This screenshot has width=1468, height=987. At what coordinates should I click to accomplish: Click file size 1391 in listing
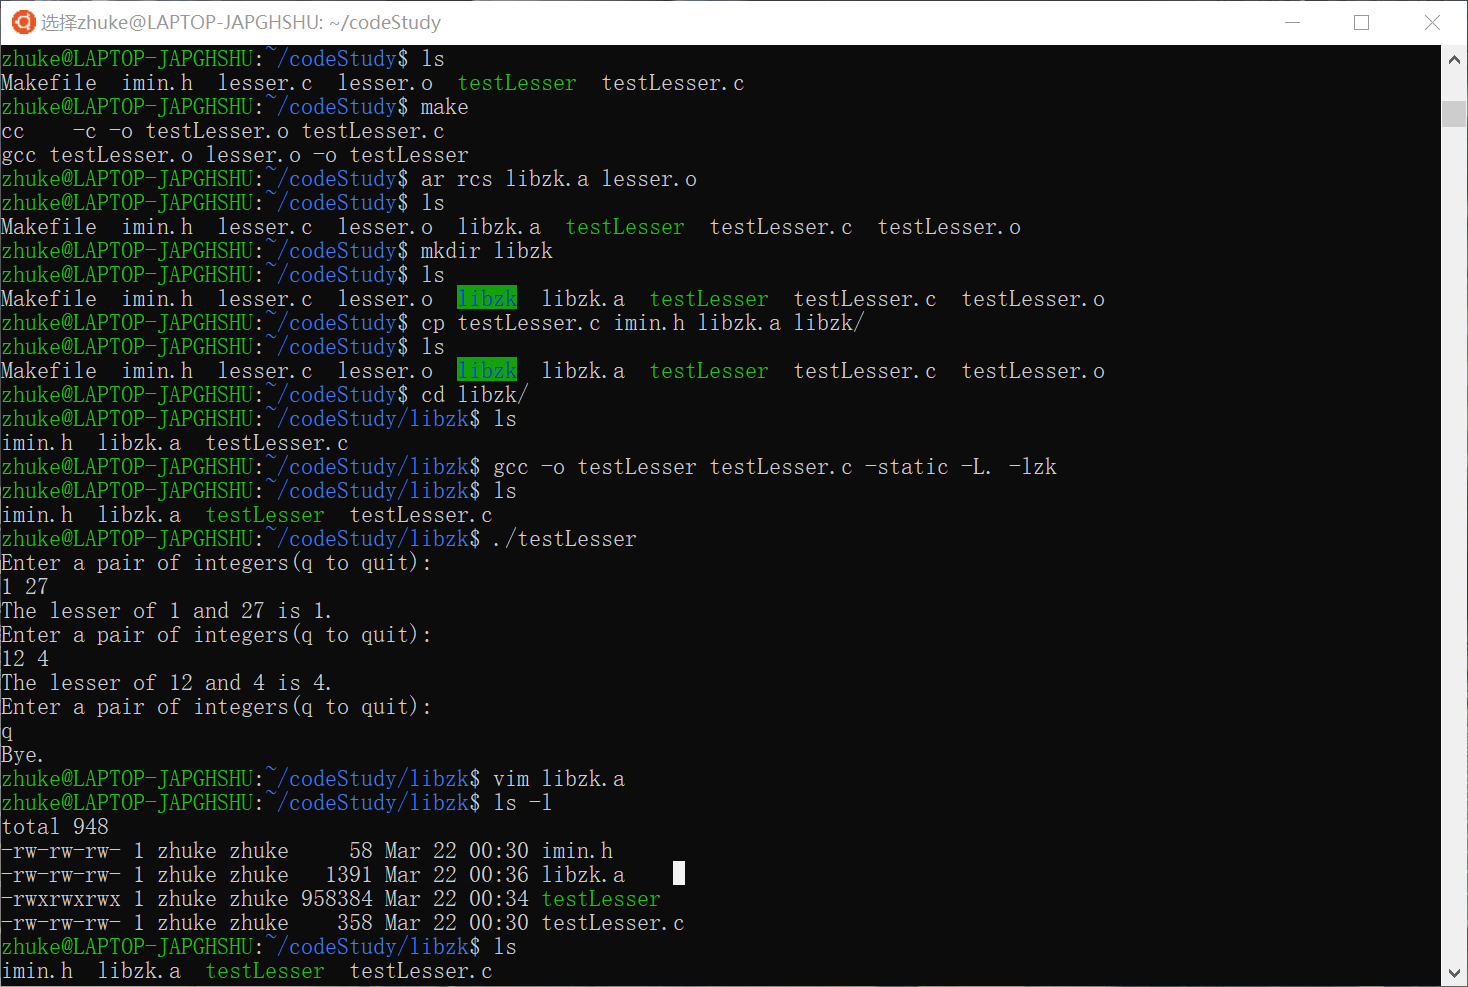coord(349,875)
